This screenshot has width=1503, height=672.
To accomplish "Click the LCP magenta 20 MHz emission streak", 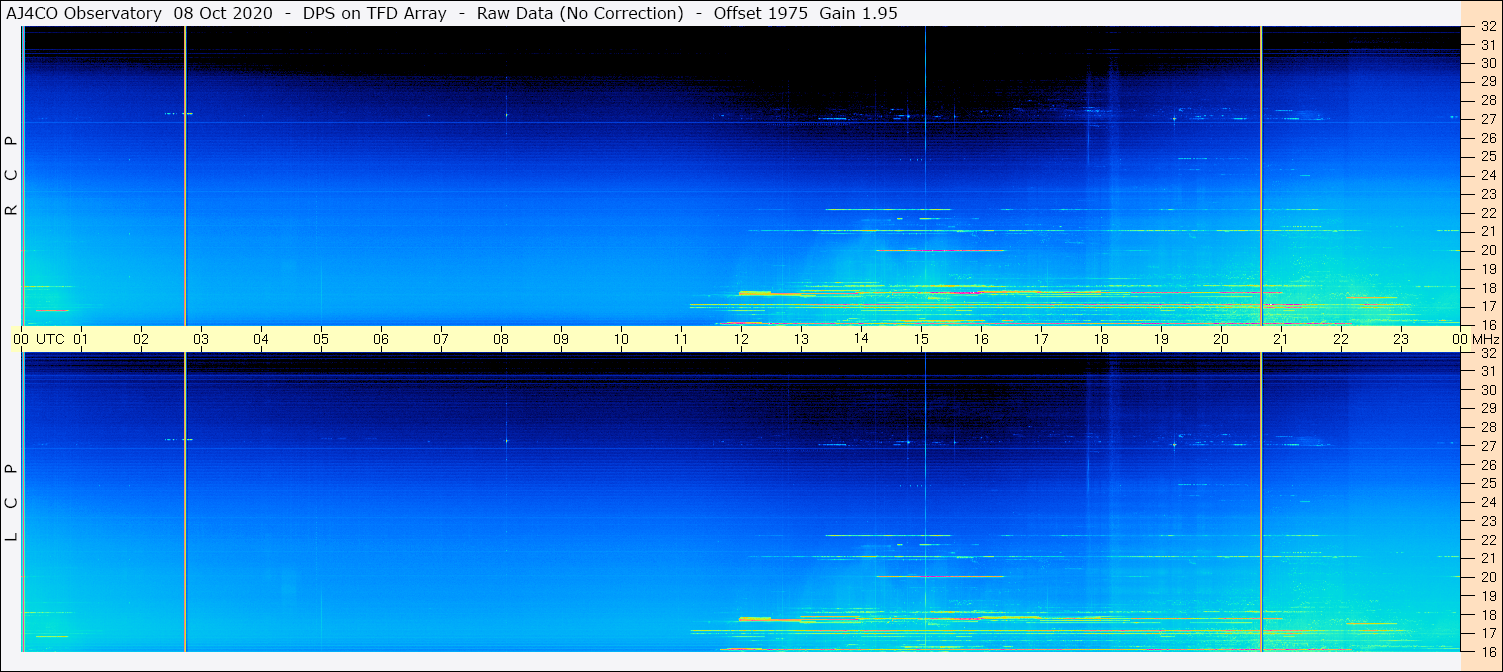I will click(940, 576).
